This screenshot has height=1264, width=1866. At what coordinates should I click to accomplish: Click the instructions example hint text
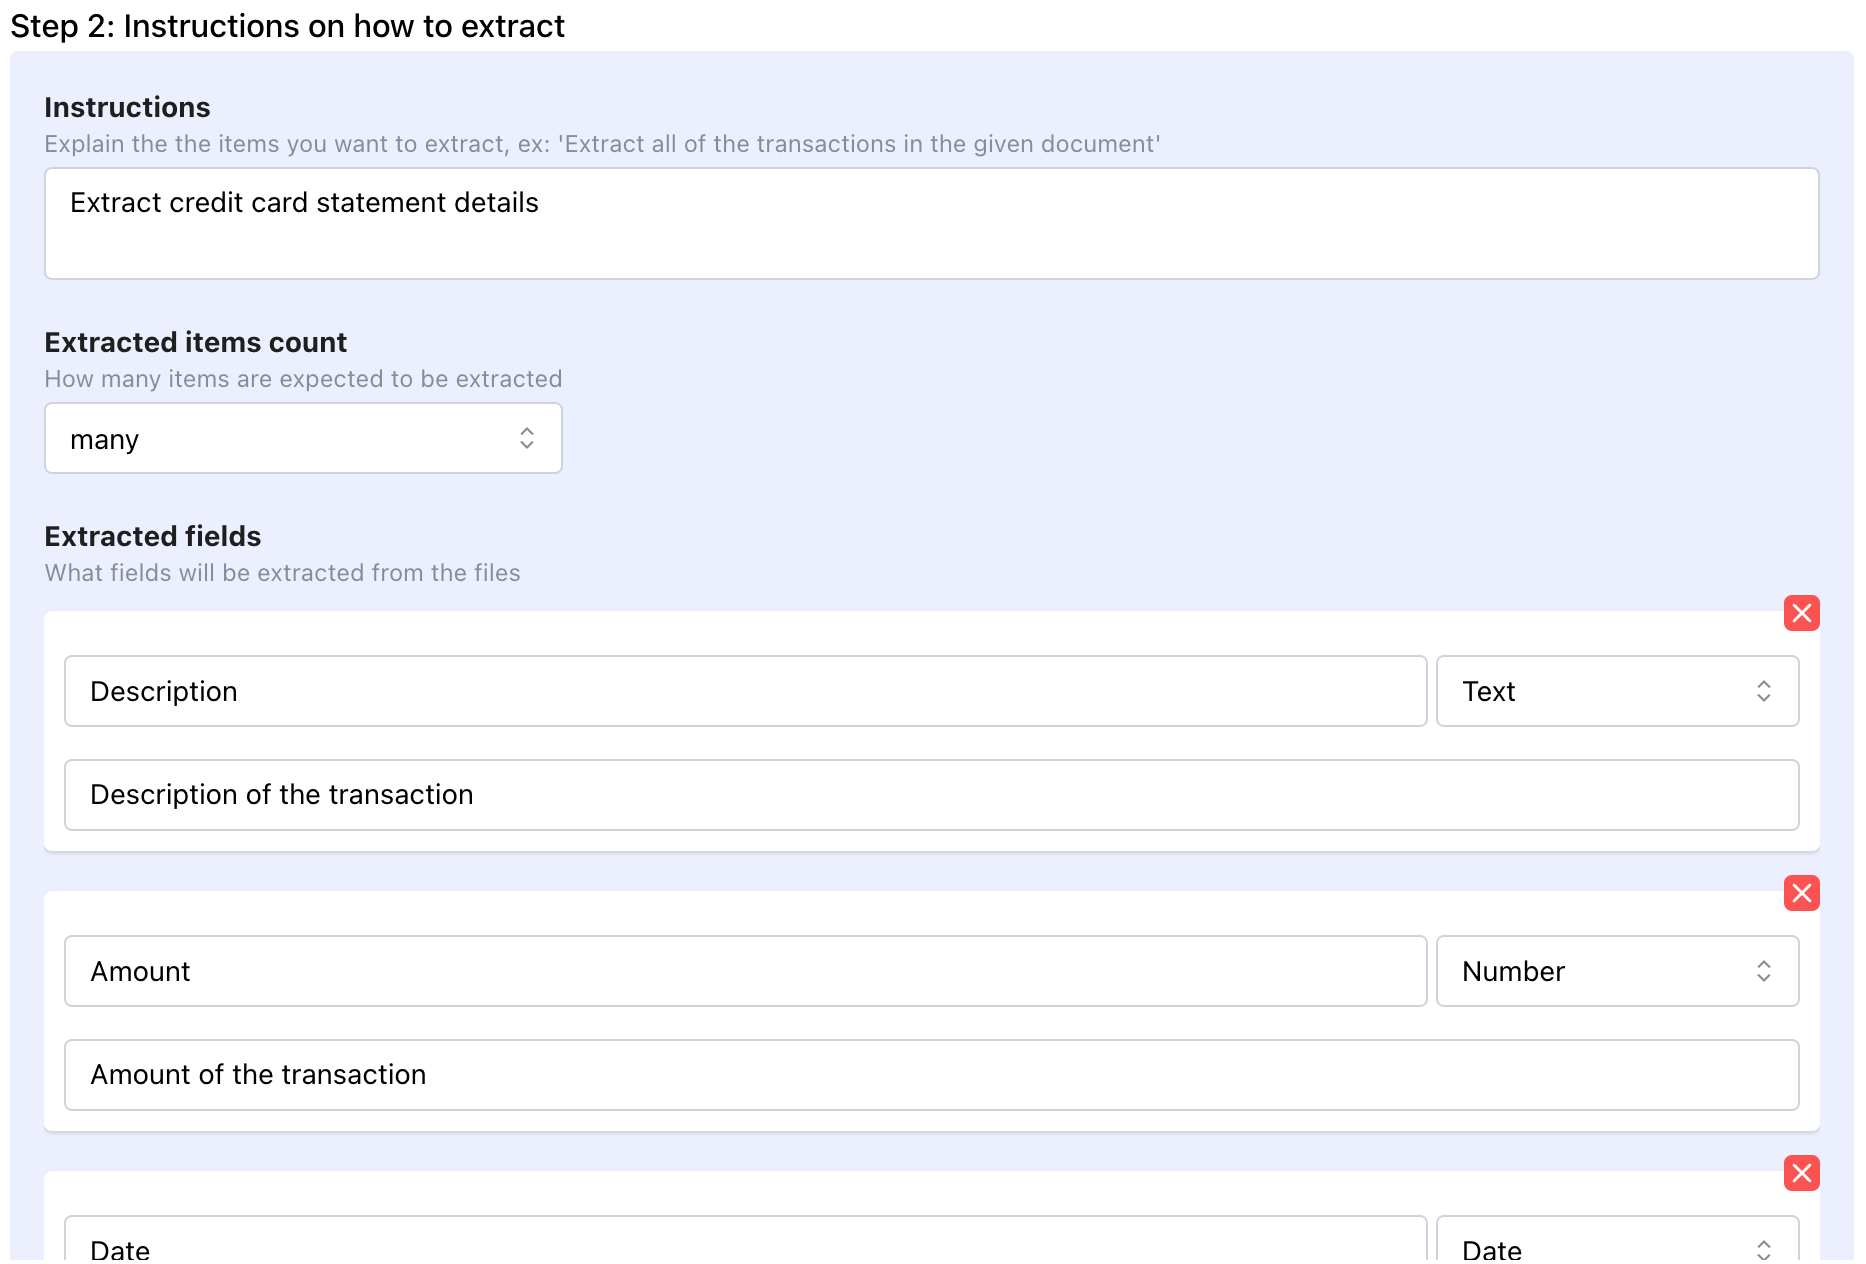(602, 144)
